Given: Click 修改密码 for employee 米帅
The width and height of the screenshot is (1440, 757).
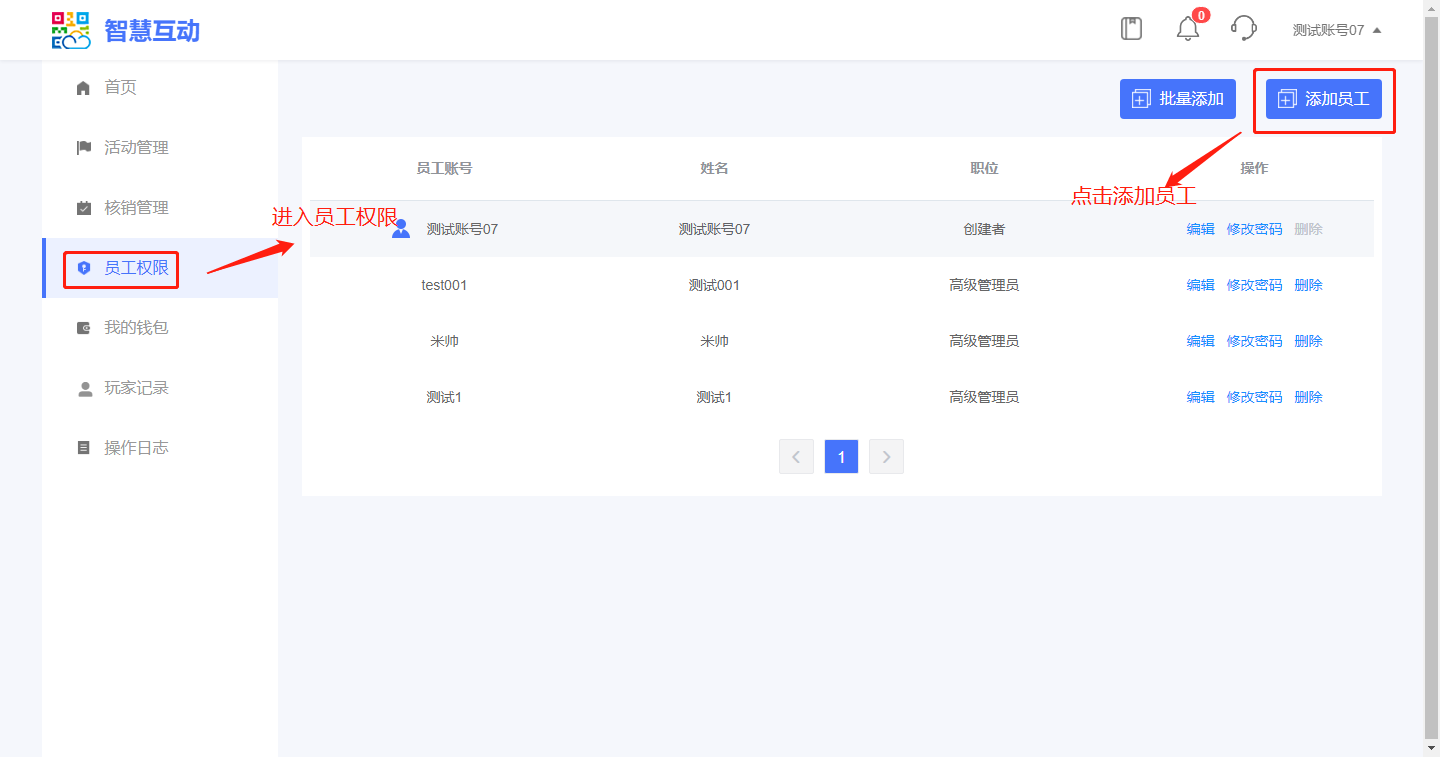Looking at the screenshot, I should [1254, 341].
